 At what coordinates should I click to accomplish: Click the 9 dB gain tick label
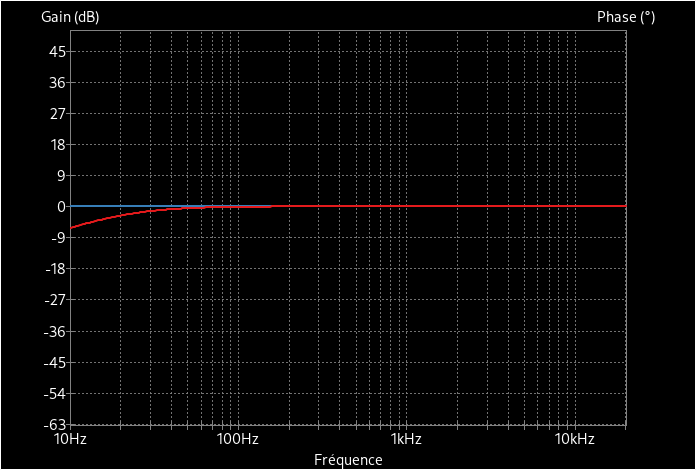[60, 175]
